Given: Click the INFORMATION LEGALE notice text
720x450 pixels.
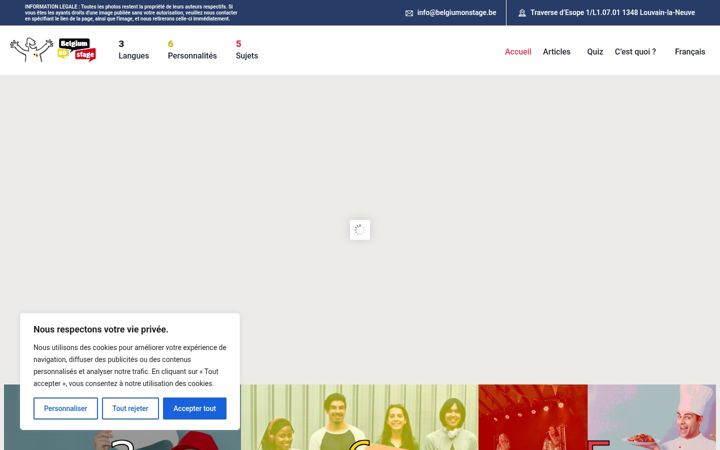Looking at the screenshot, I should (131, 13).
